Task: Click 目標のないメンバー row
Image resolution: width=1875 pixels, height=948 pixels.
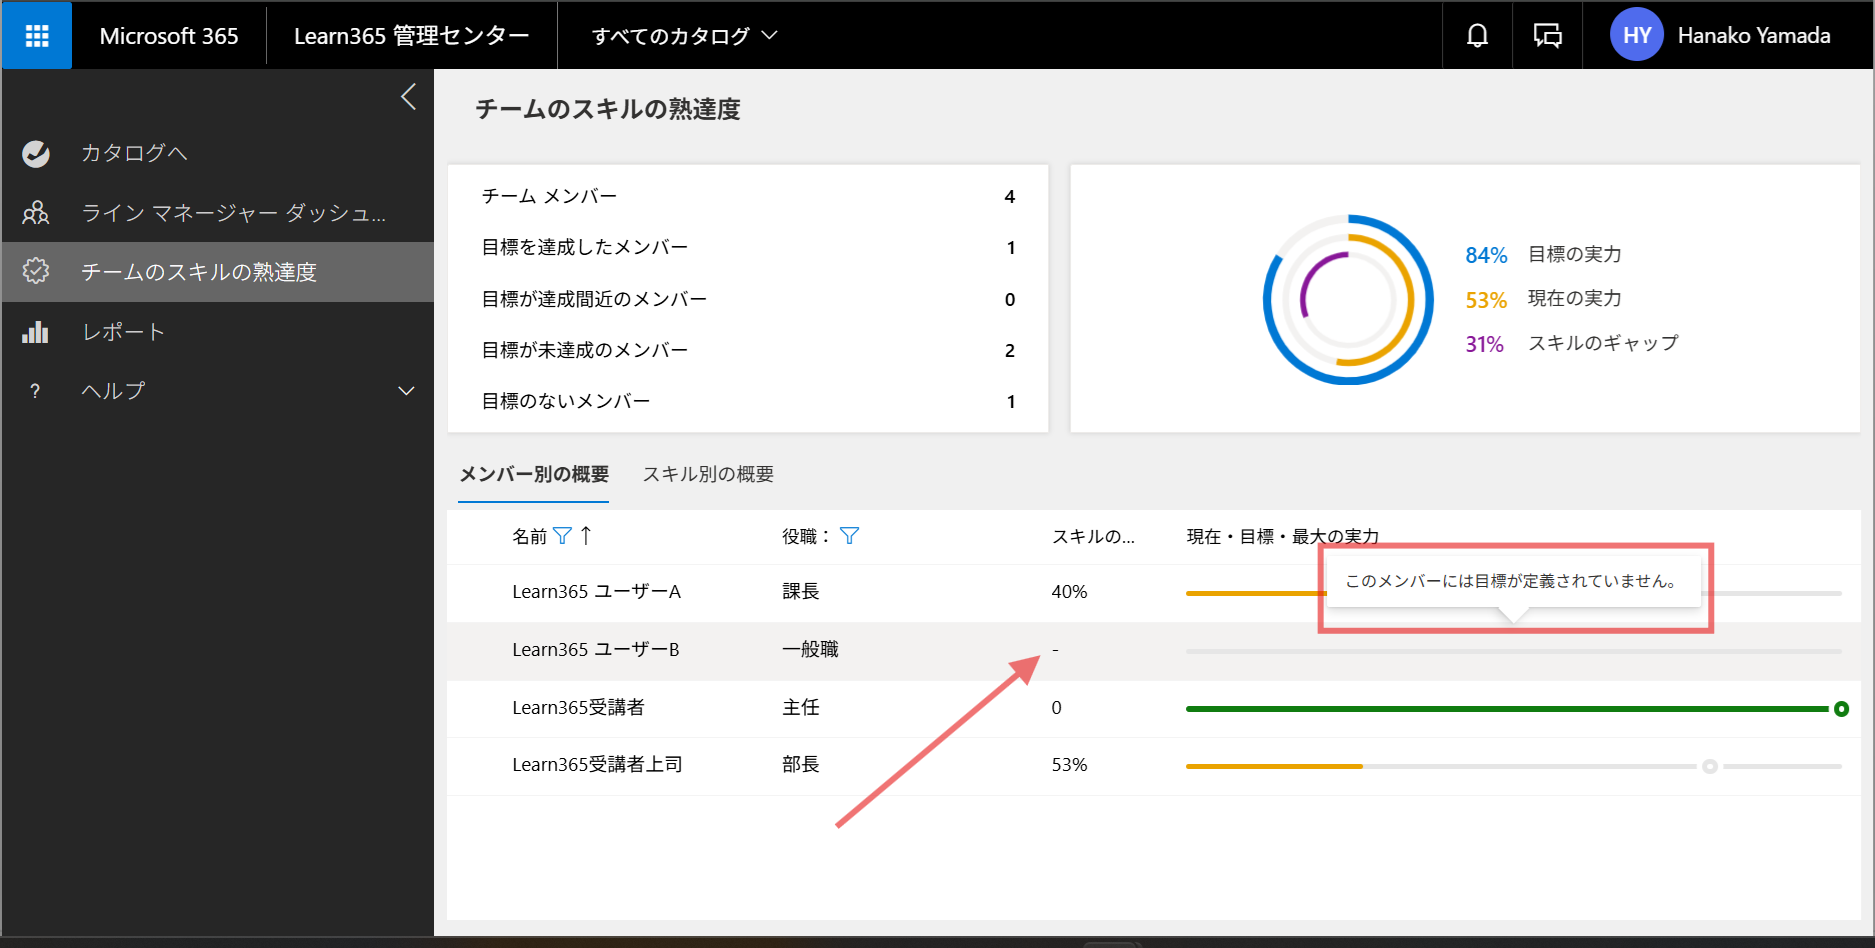Action: point(748,401)
